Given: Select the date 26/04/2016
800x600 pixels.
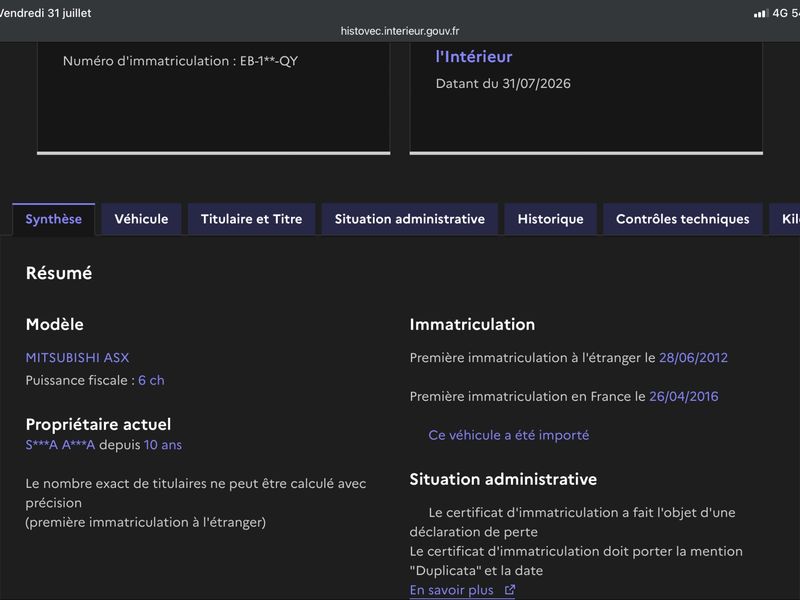Looking at the screenshot, I should (x=684, y=396).
